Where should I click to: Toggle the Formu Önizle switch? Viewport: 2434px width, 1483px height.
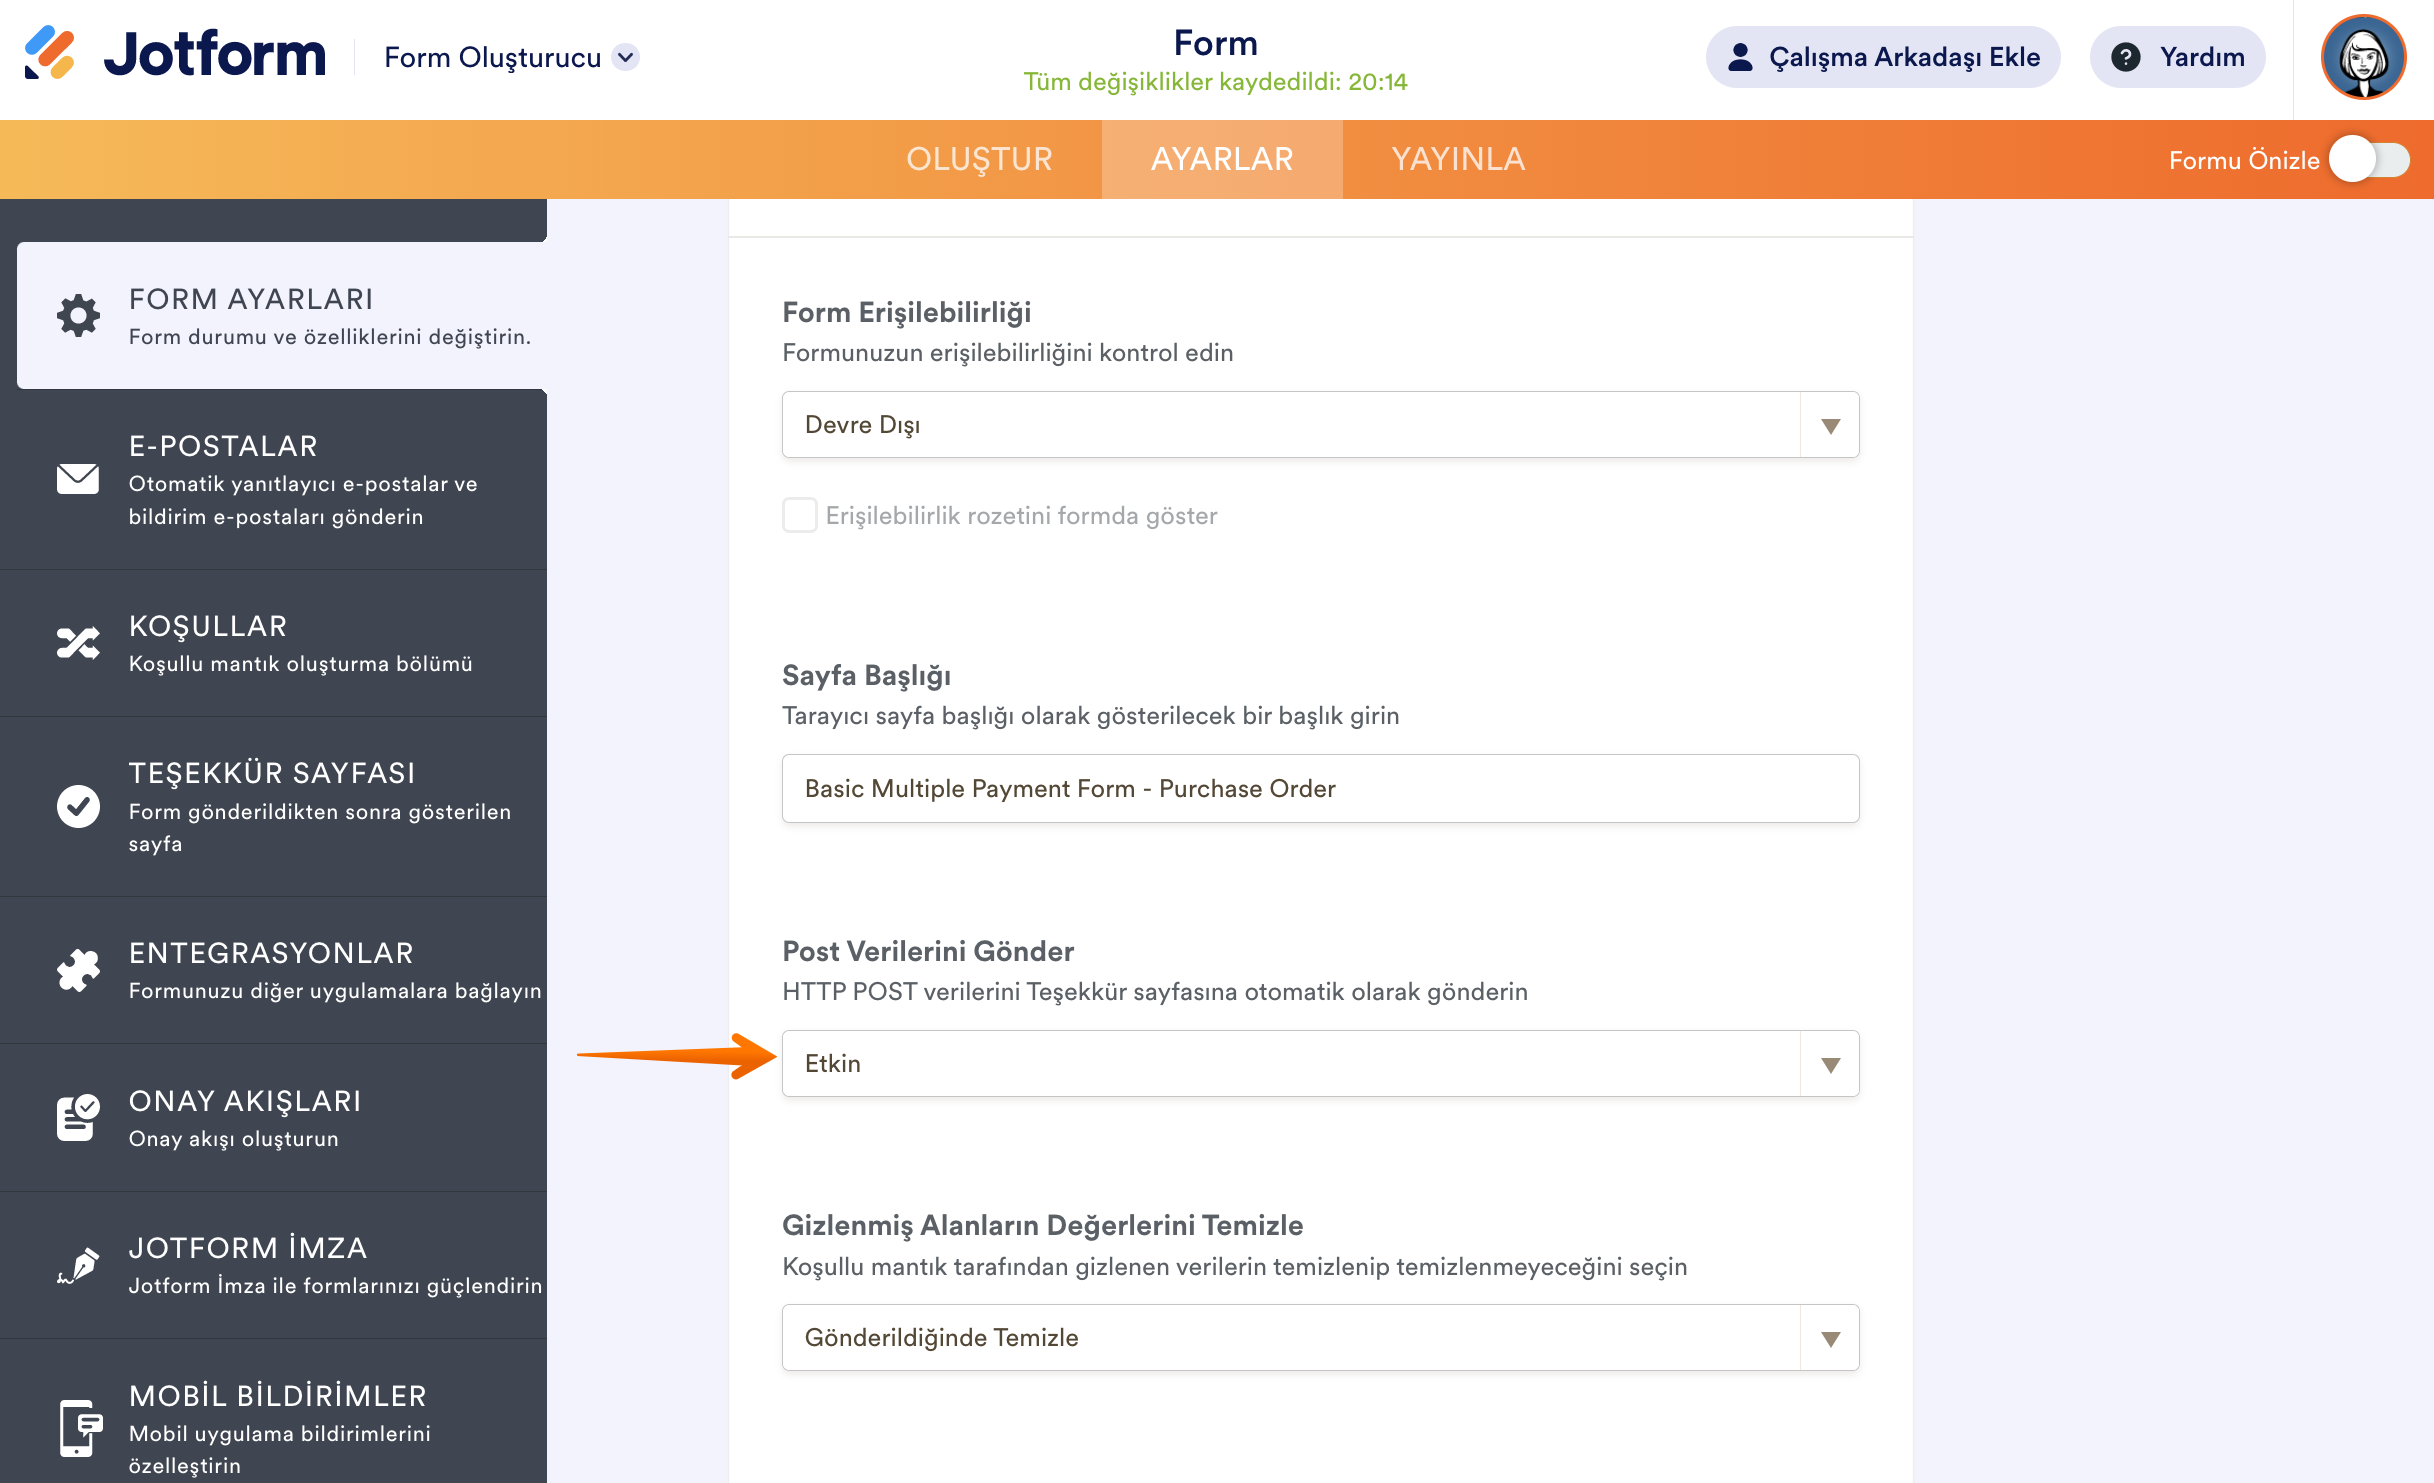2369,160
